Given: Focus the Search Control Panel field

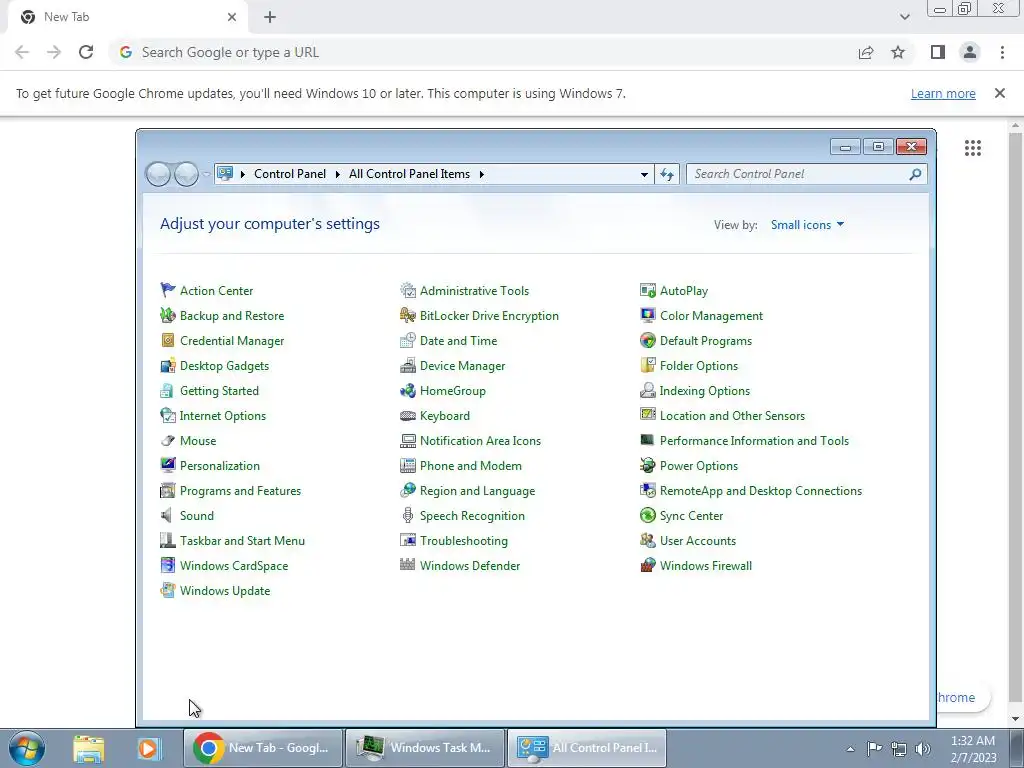Looking at the screenshot, I should click(x=807, y=174).
